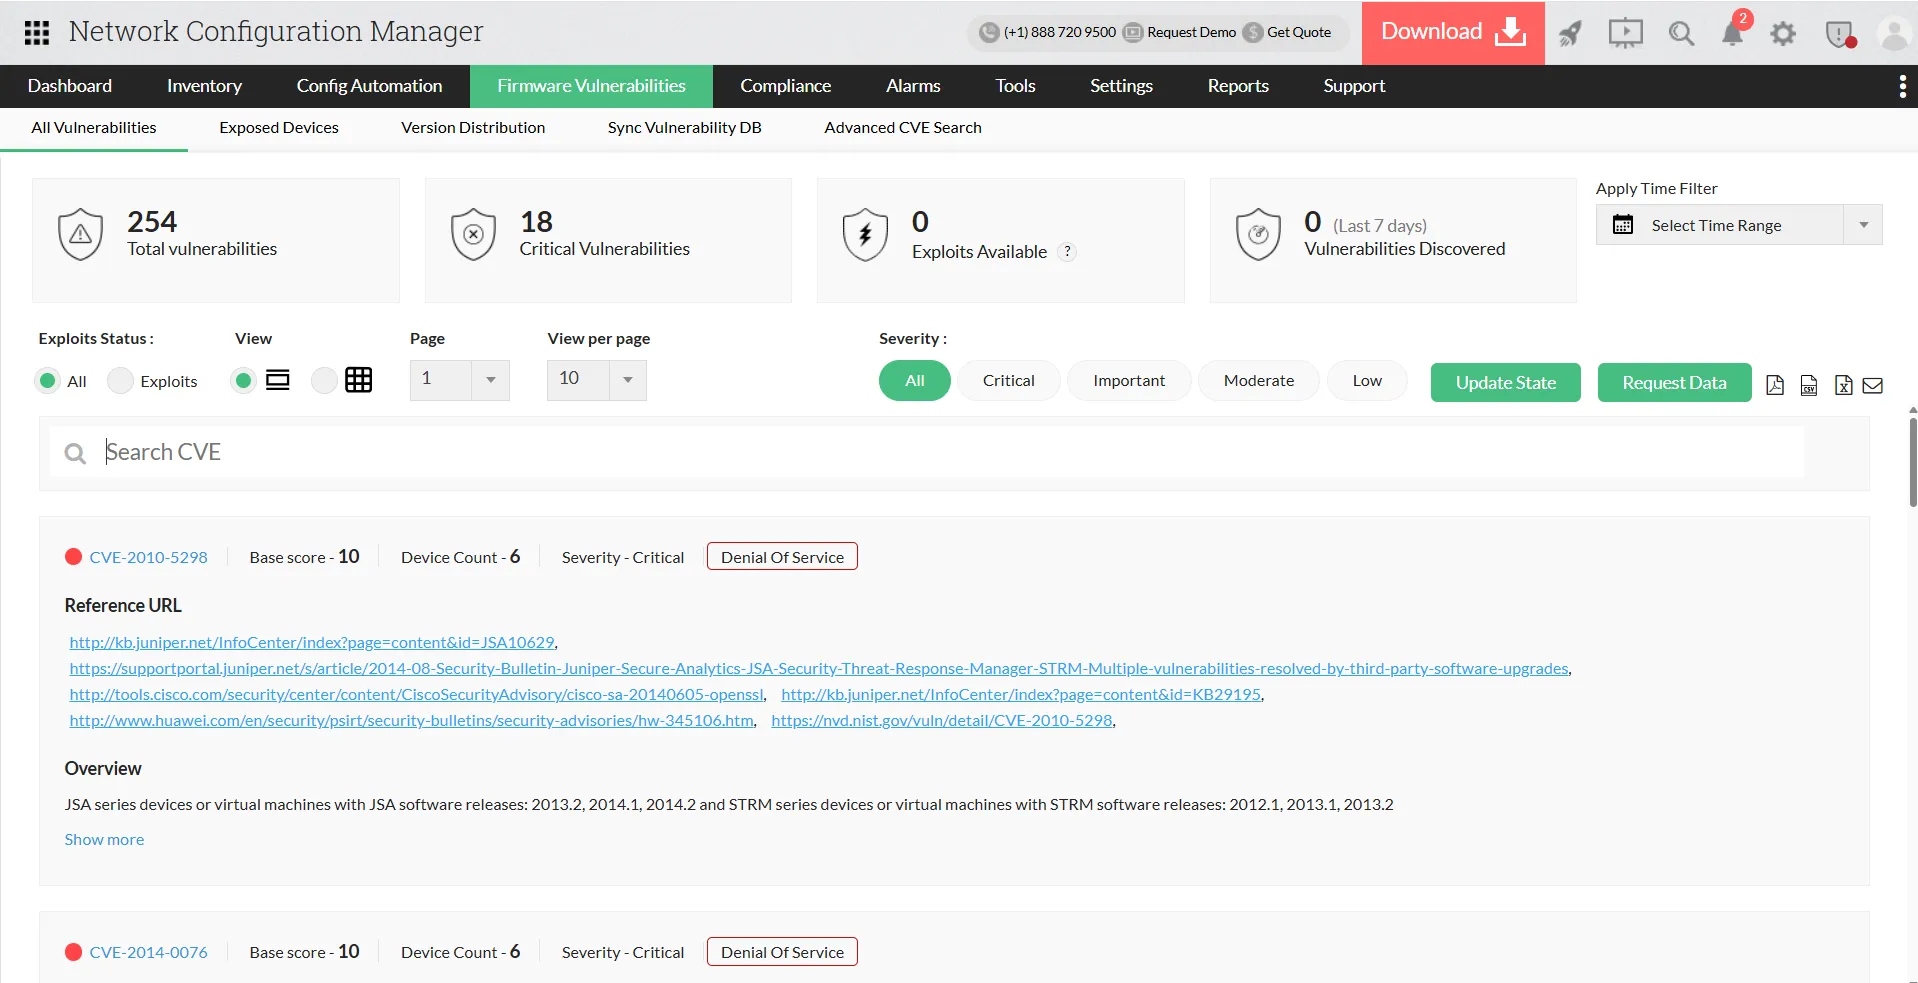Open the nvd.nist.gov CVE-2010-5298 reference link
1918x983 pixels.
click(x=942, y=721)
